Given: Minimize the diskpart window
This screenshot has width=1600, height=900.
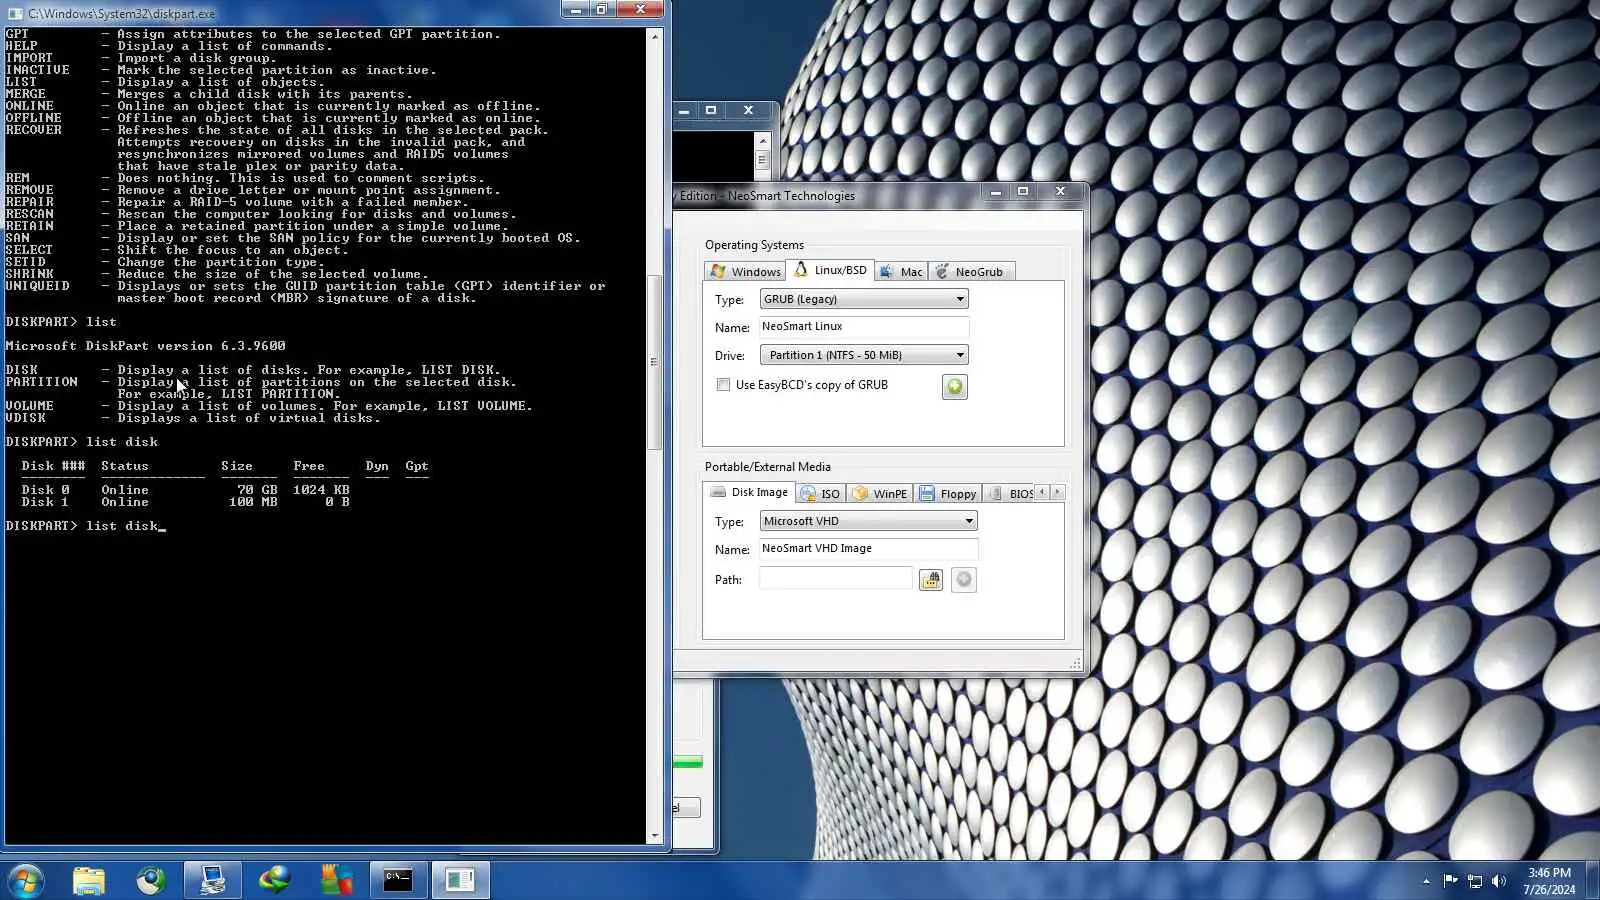Looking at the screenshot, I should point(575,10).
